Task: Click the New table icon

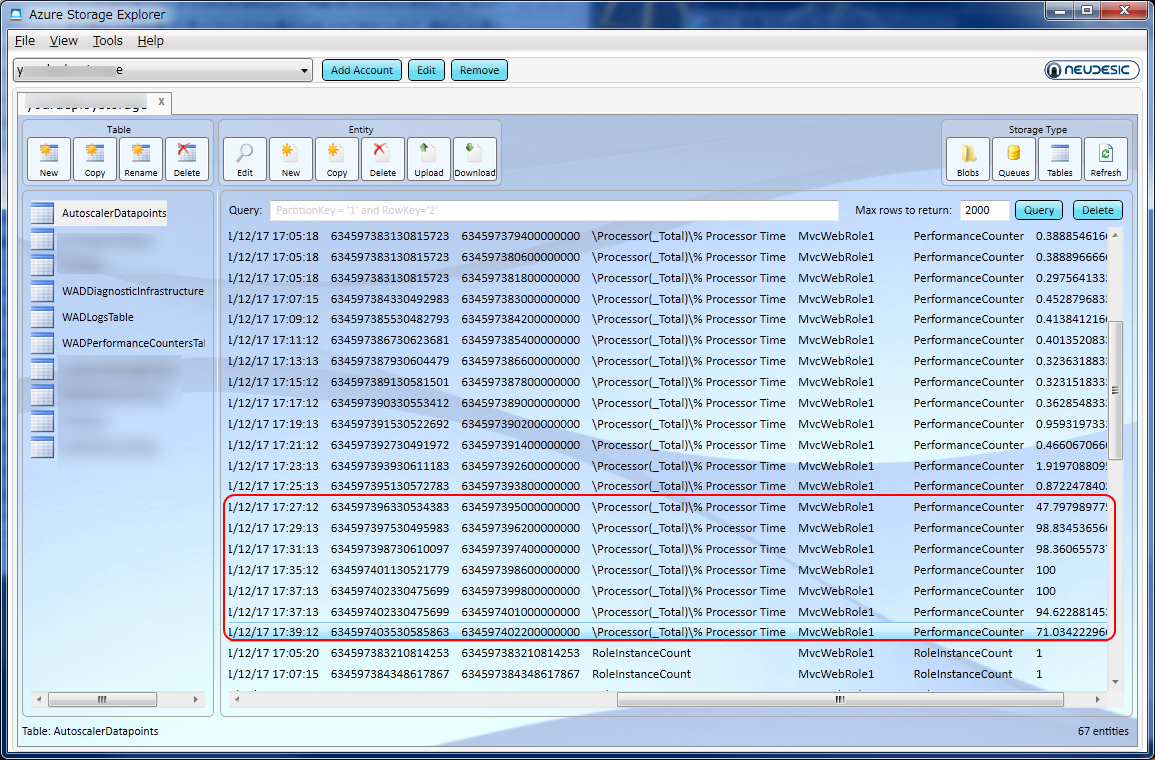Action: tap(49, 159)
